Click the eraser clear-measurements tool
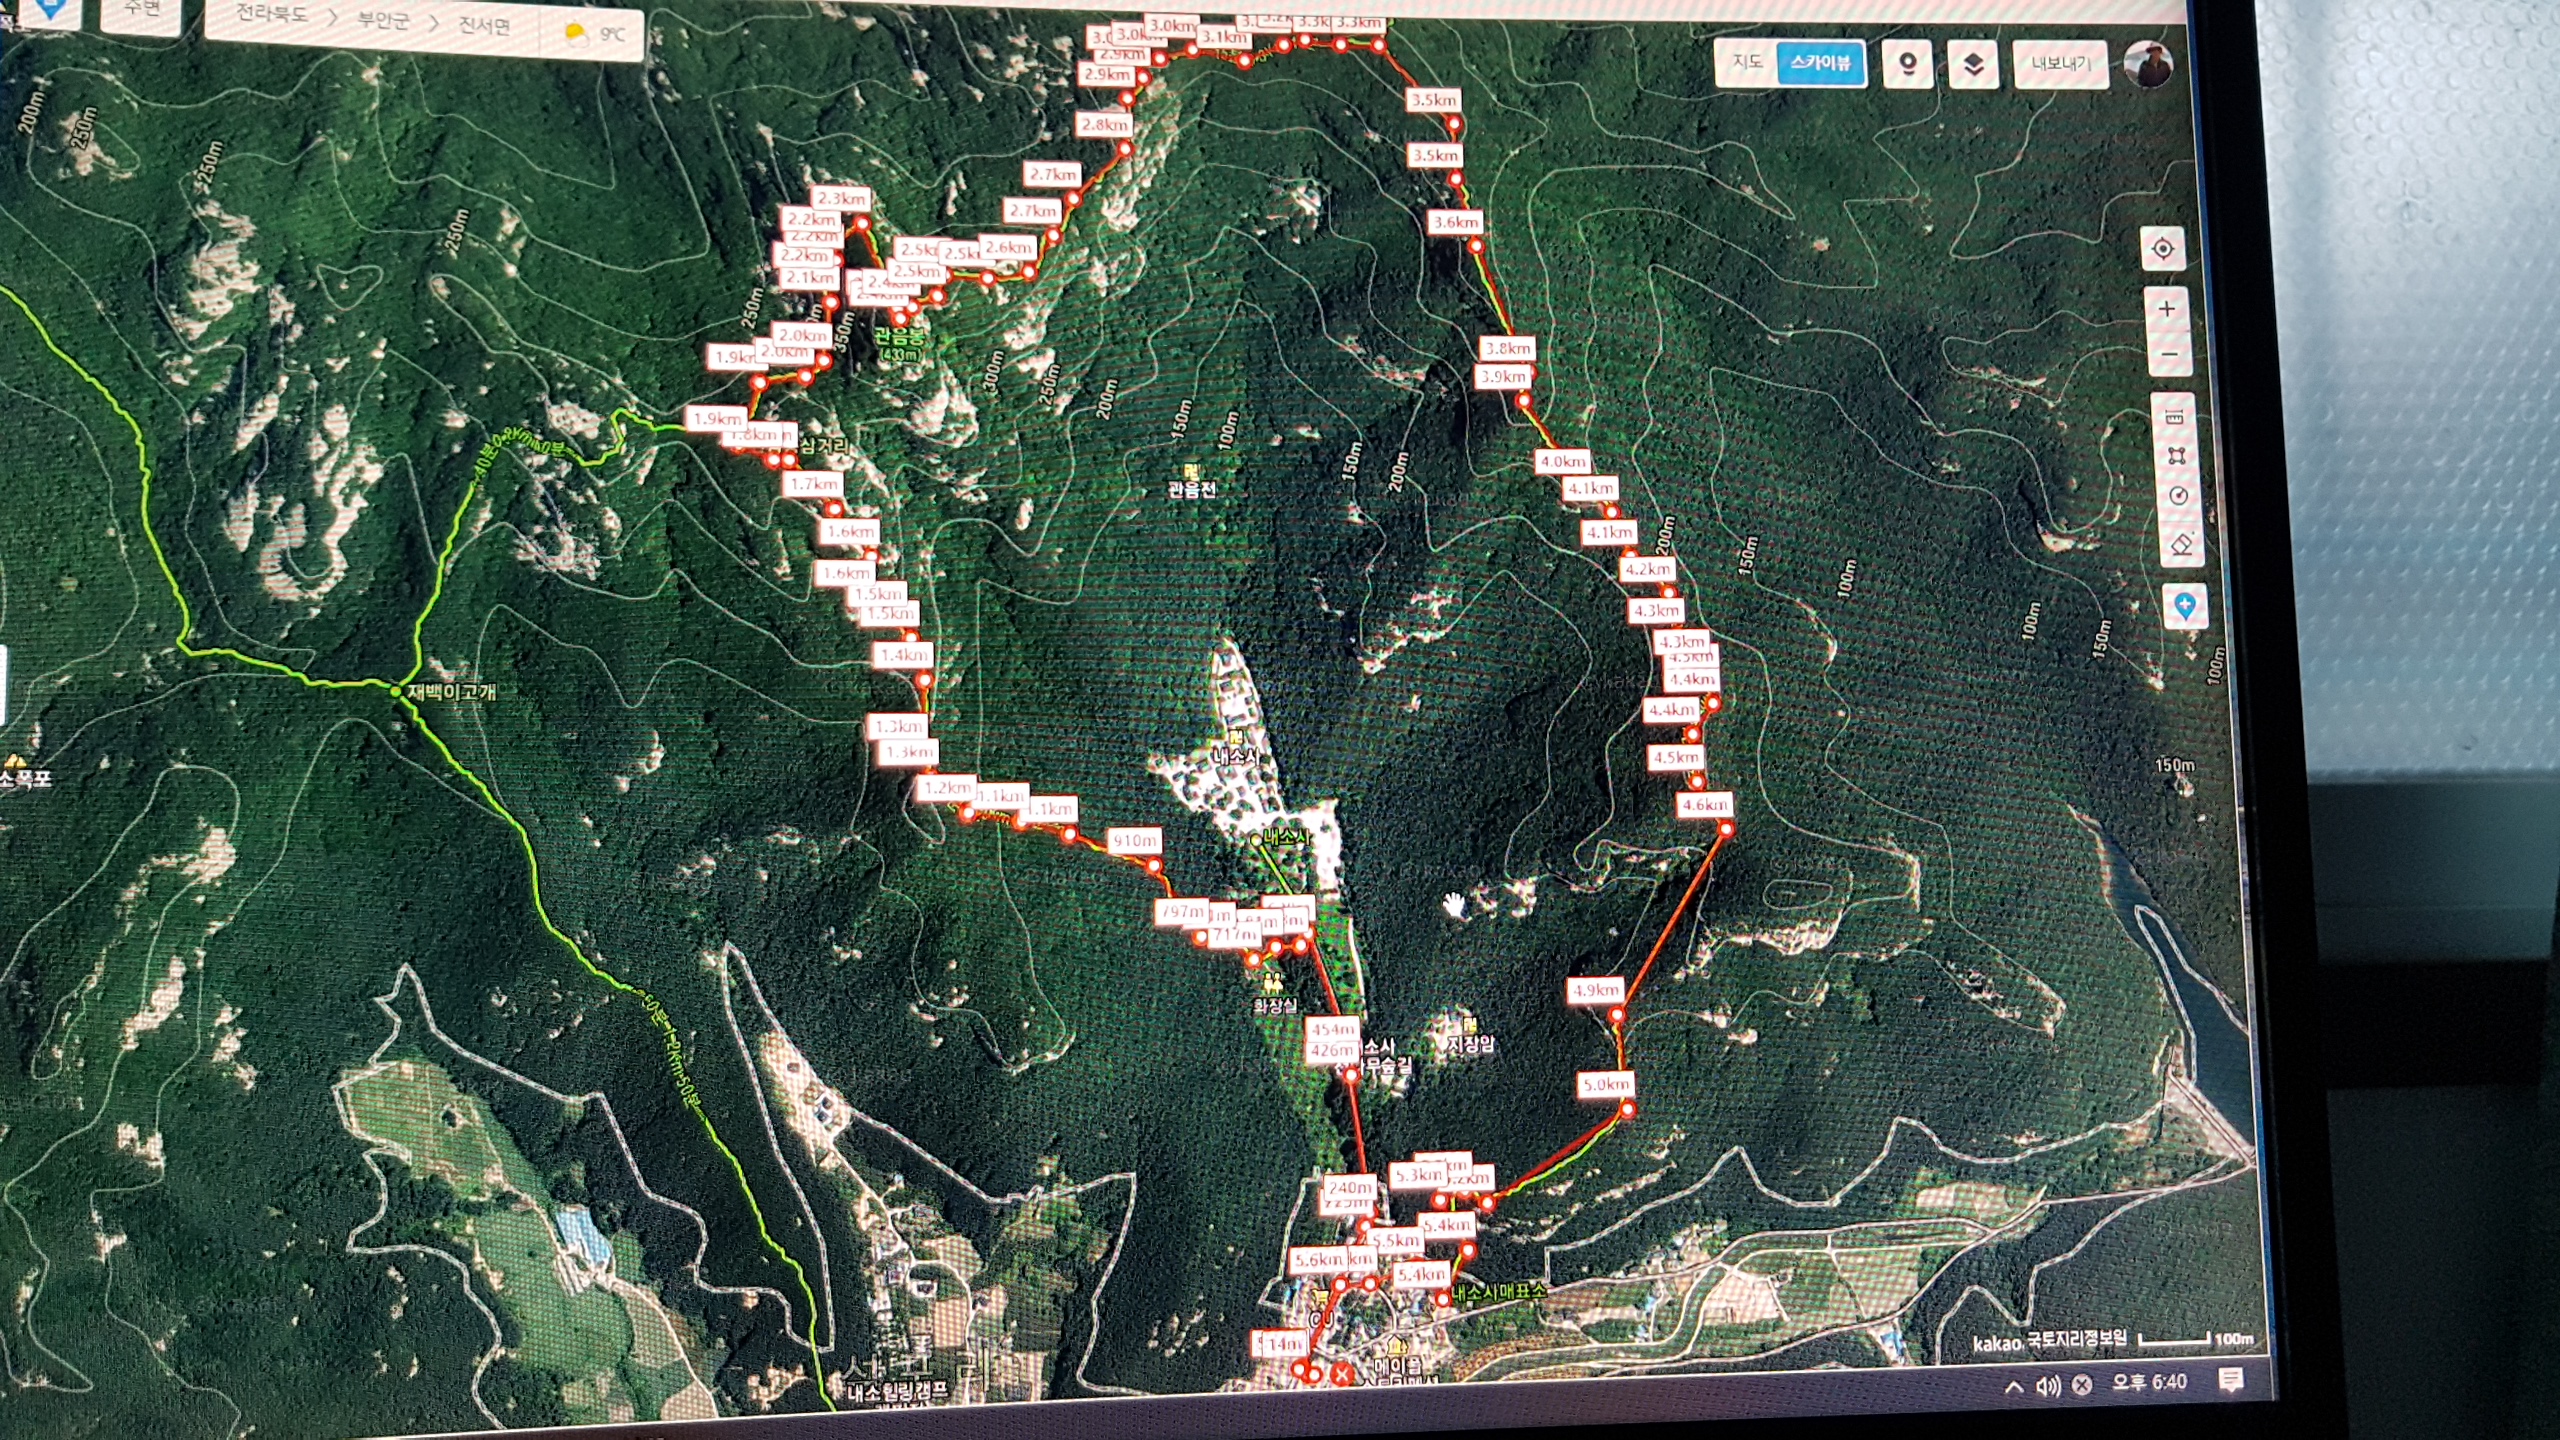Image resolution: width=2560 pixels, height=1440 pixels. click(2180, 545)
